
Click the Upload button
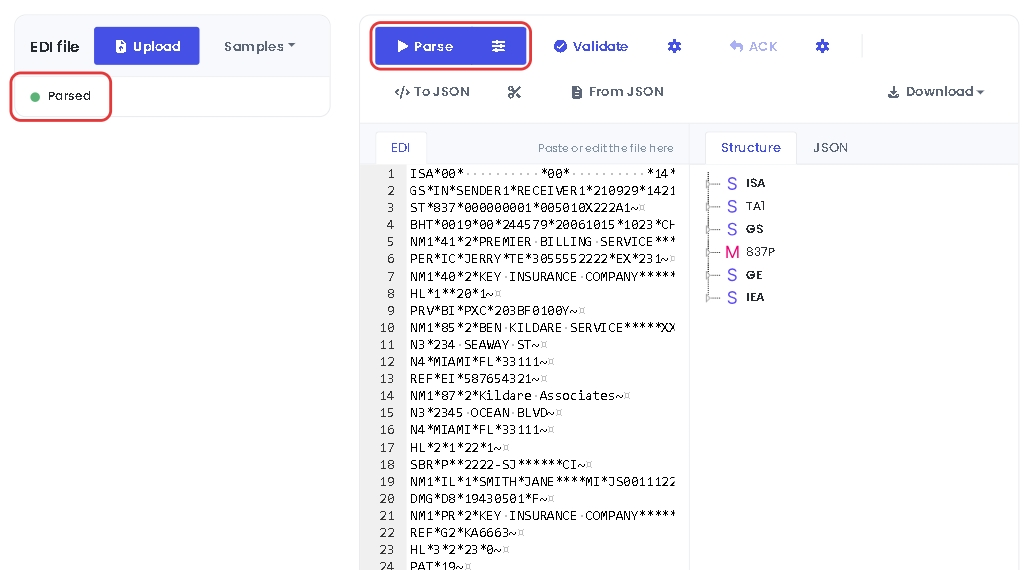[146, 46]
